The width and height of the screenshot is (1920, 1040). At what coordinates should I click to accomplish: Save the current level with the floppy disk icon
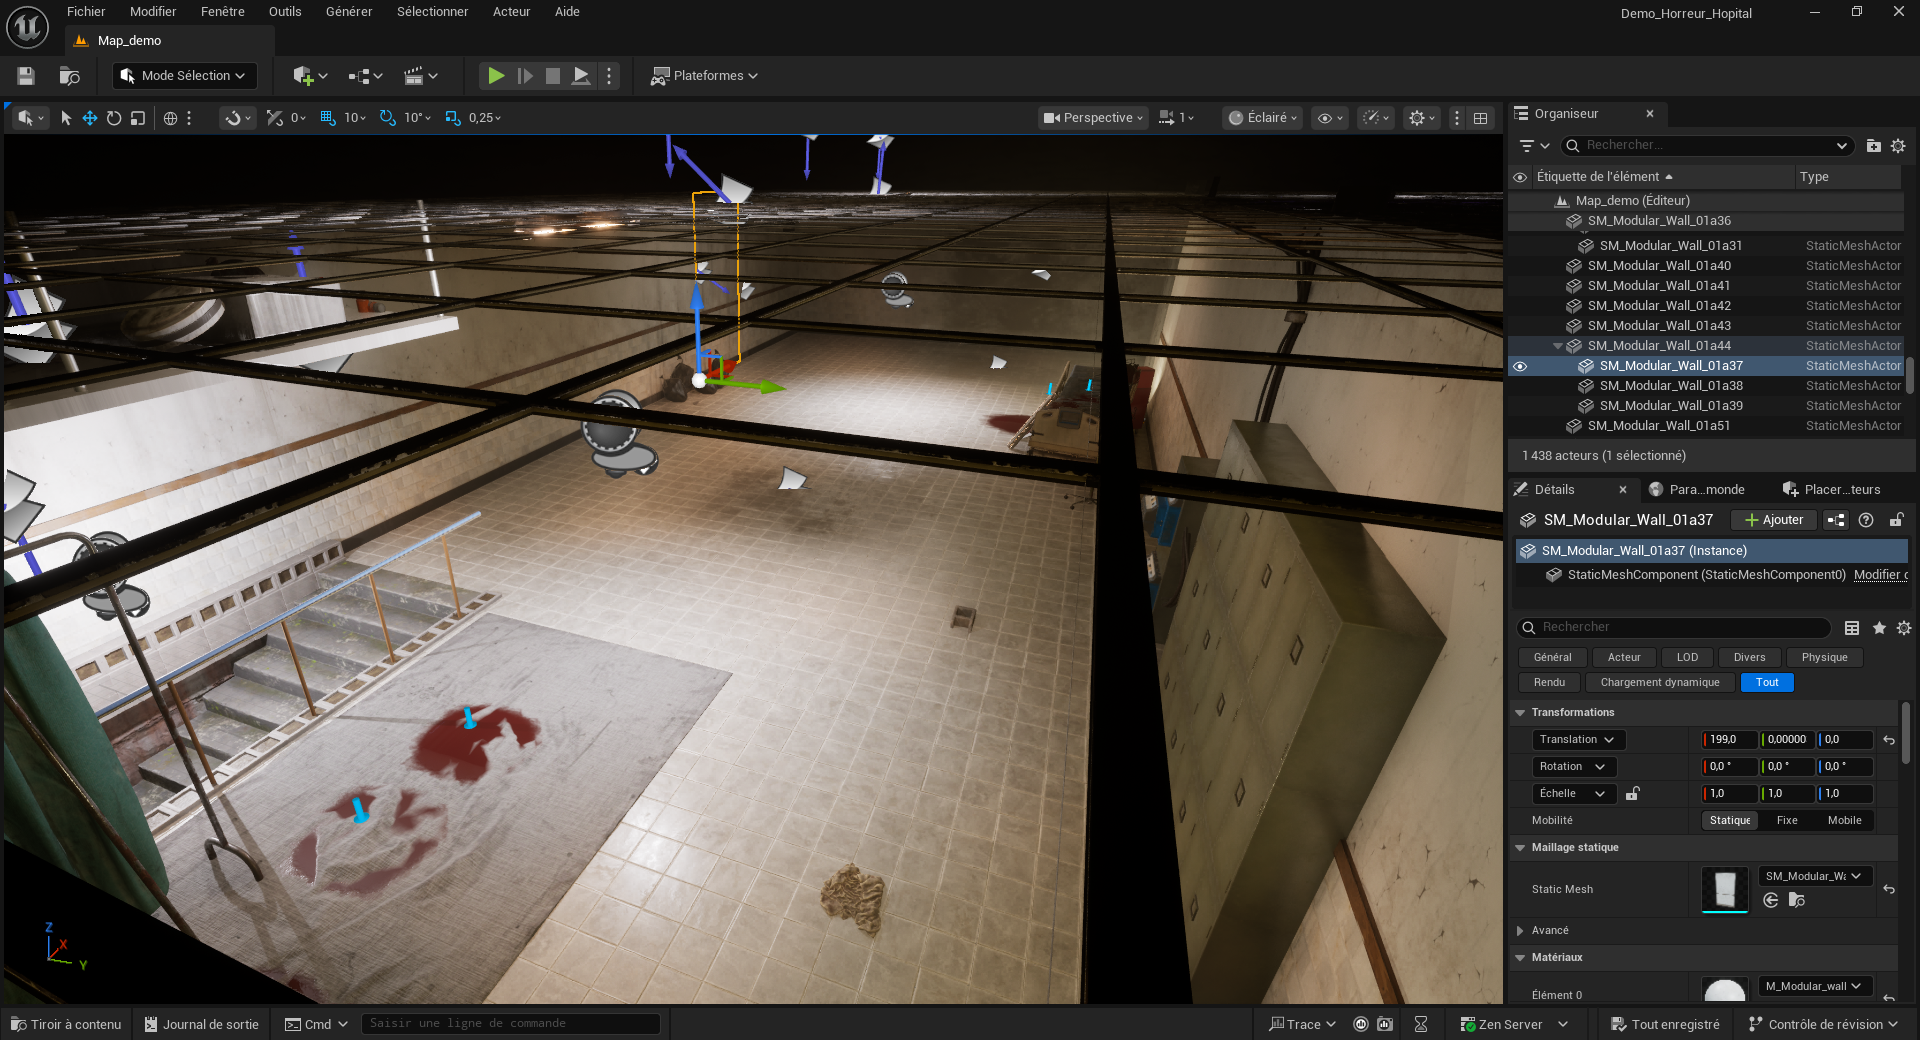click(26, 76)
